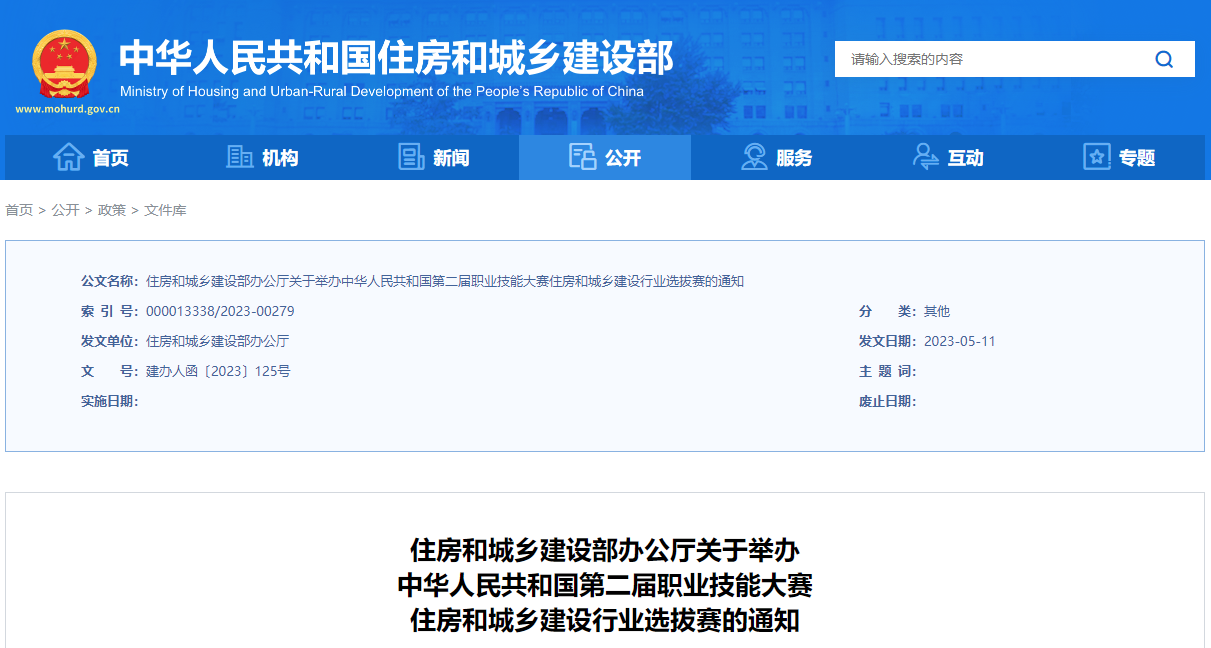Image resolution: width=1211 pixels, height=648 pixels.
Task: Click the star badge icon beside 专题
Action: (1097, 157)
